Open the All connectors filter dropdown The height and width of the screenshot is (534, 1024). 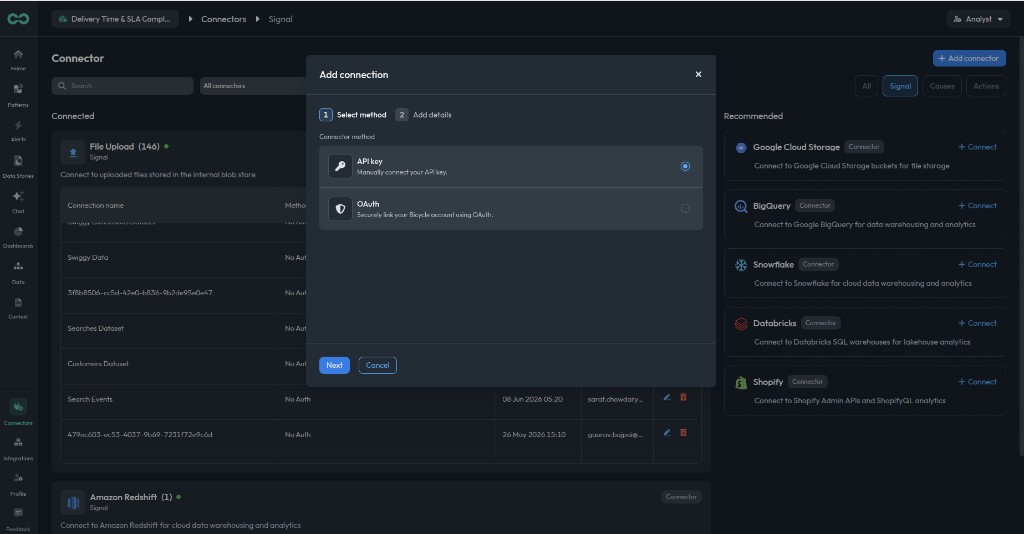pyautogui.click(x=253, y=86)
